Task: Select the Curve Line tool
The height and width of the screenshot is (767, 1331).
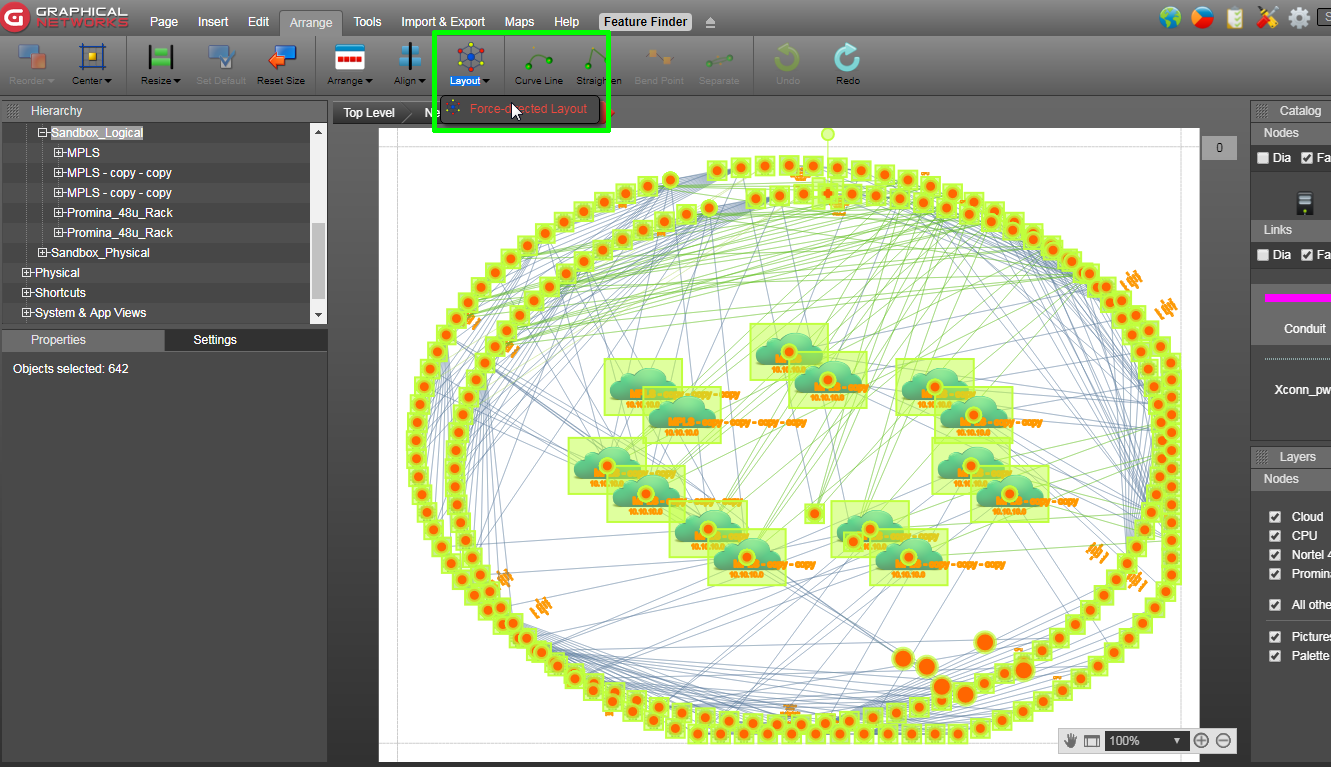Action: click(539, 59)
